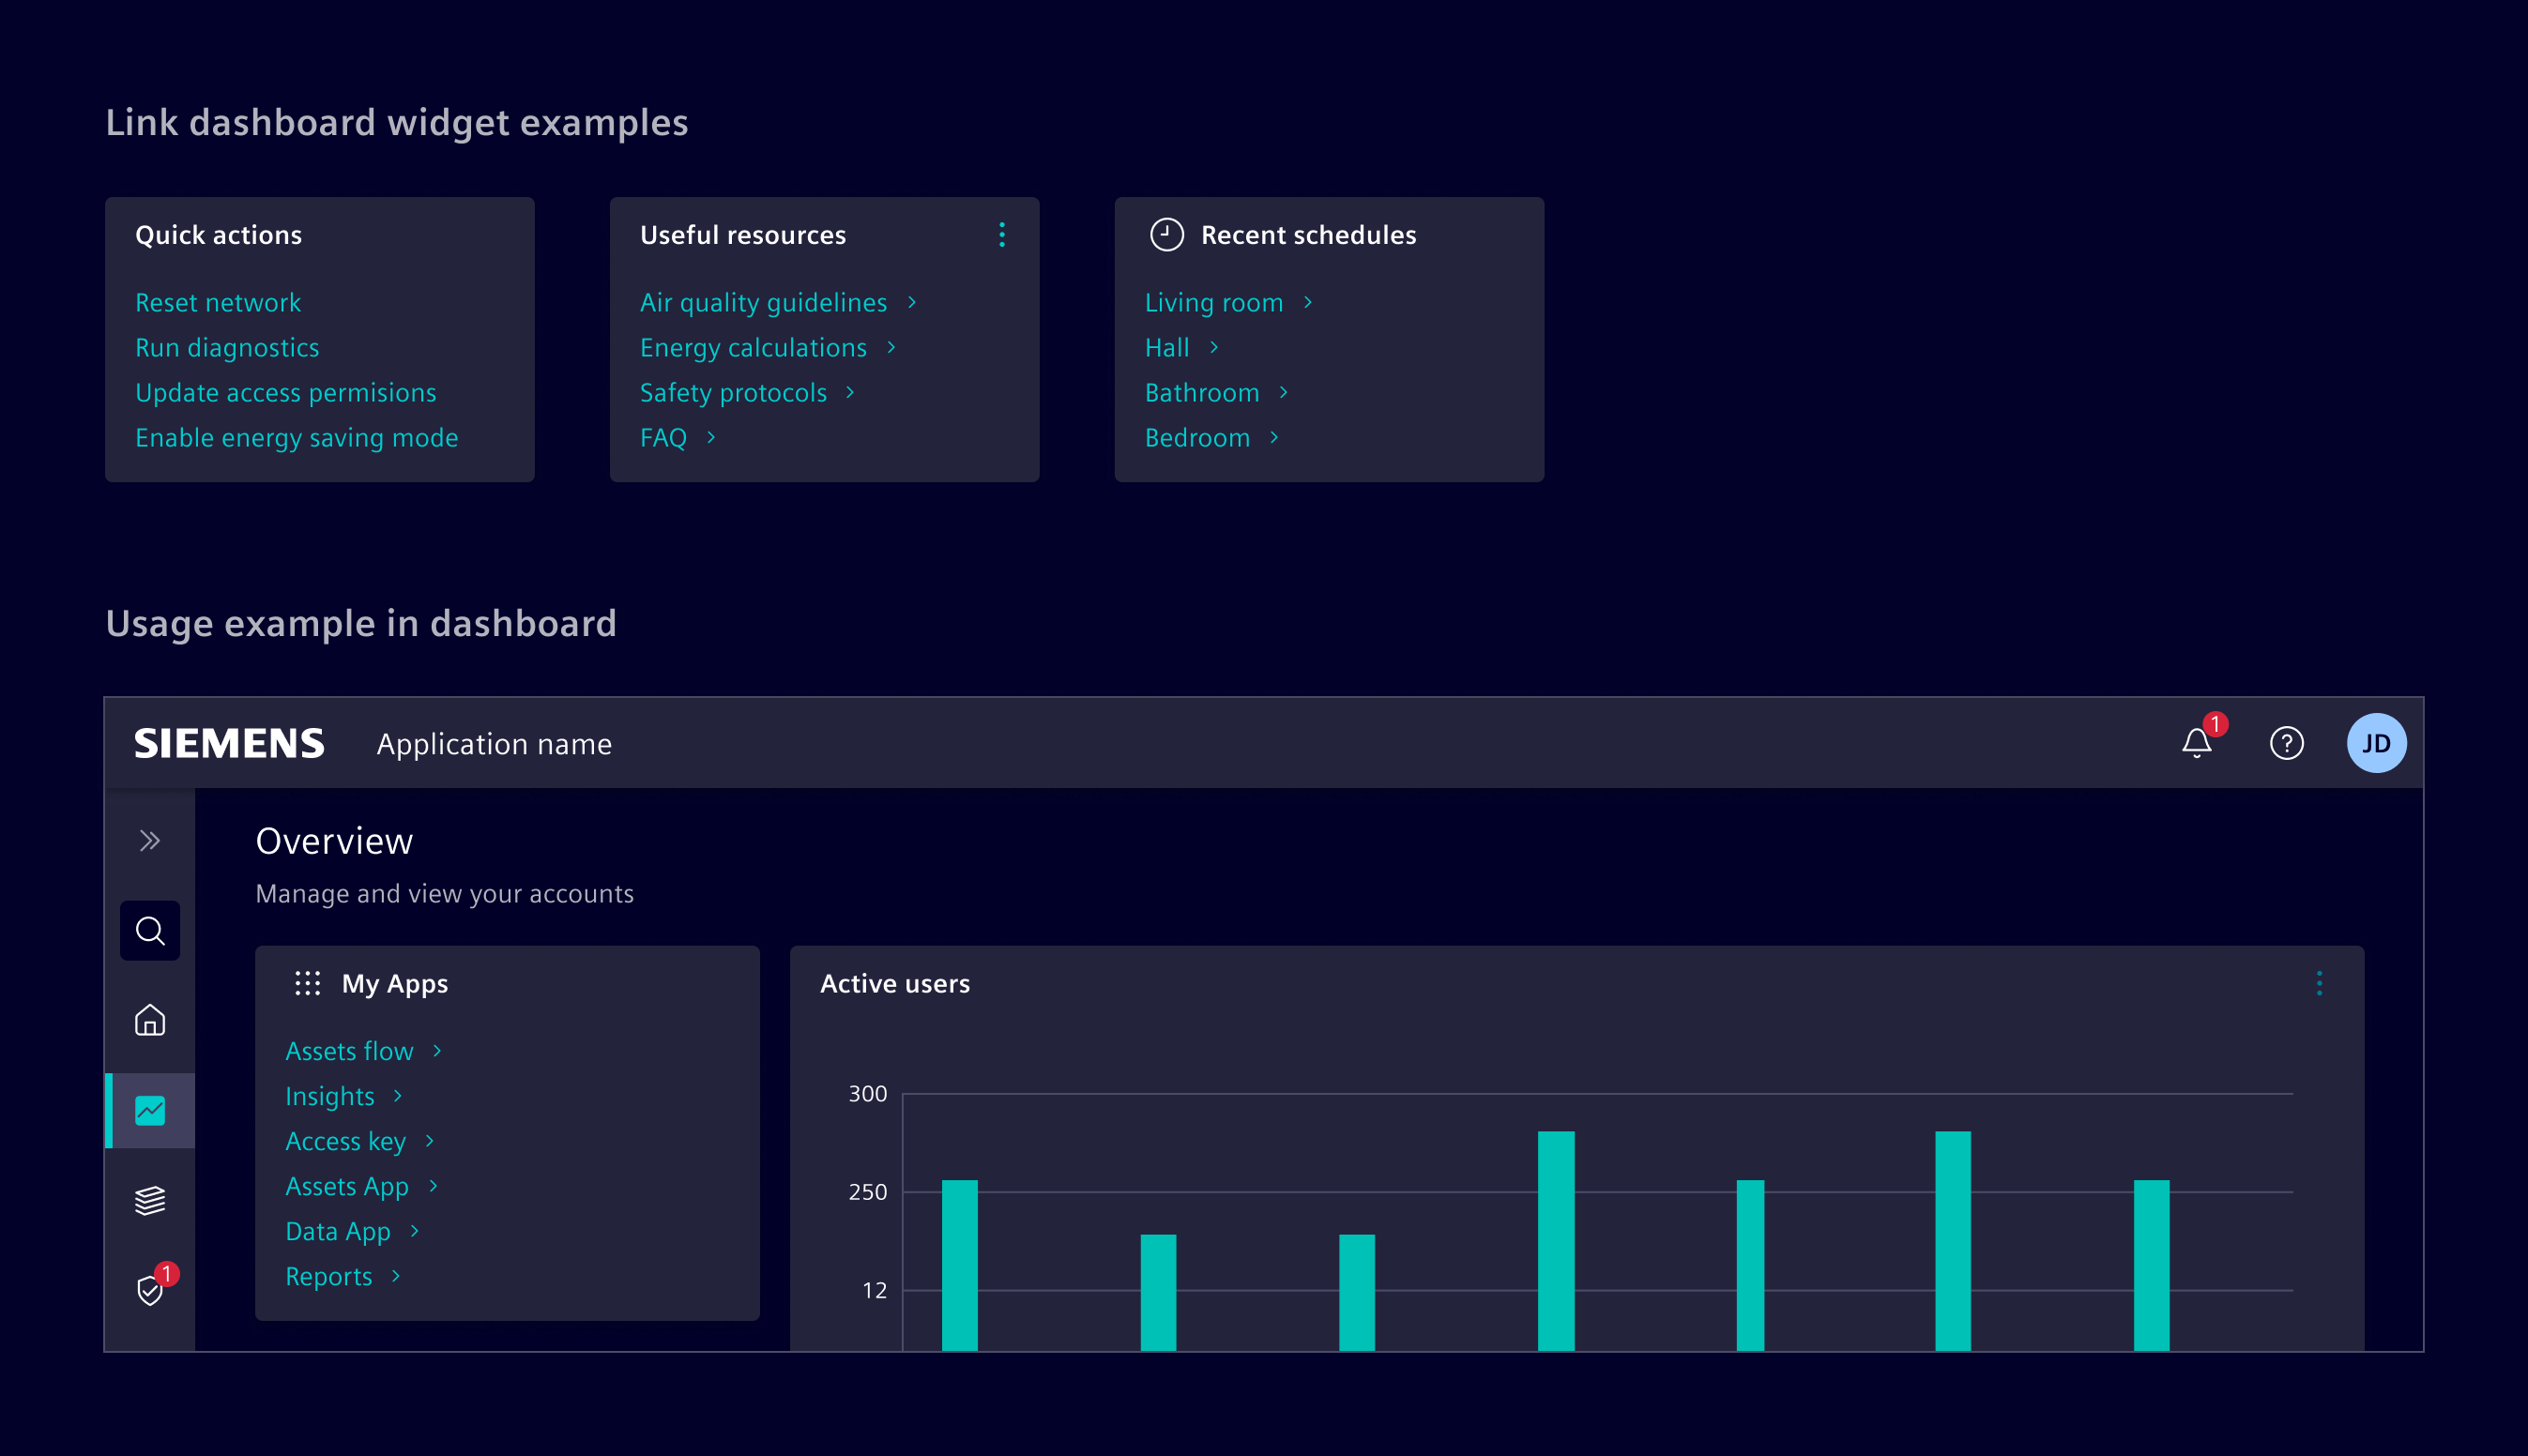This screenshot has width=2528, height=1456.
Task: Open the search panel in the sidebar
Action: point(149,930)
